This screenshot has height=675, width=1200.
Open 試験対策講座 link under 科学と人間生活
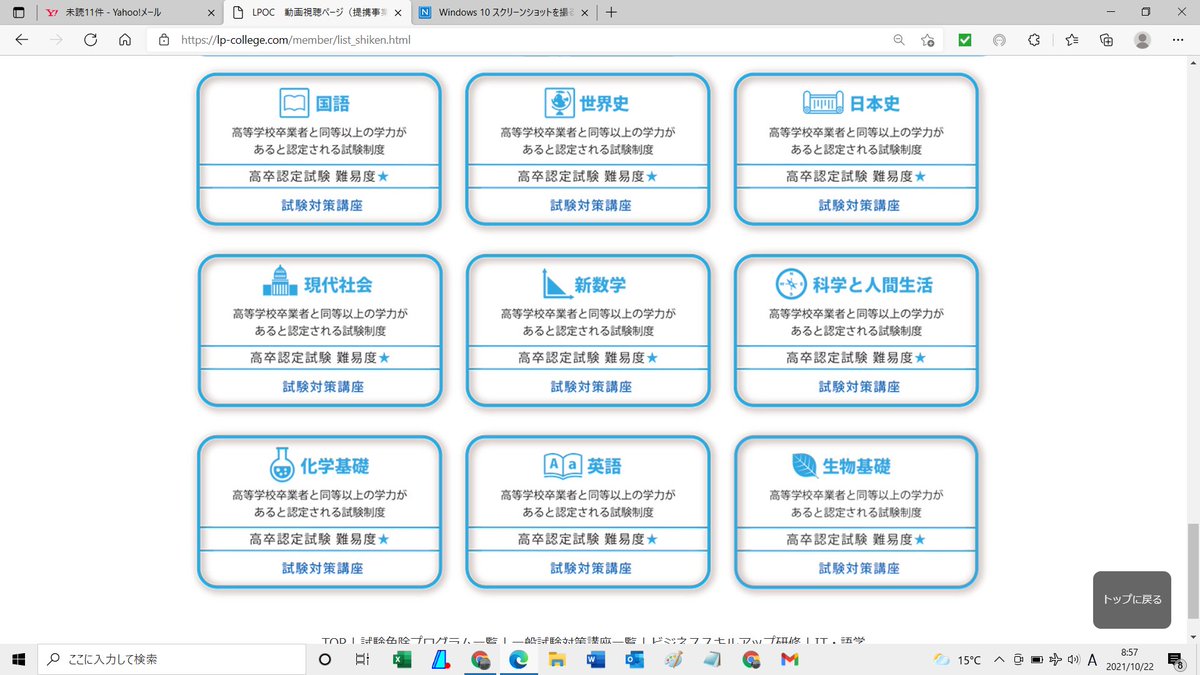coord(859,386)
